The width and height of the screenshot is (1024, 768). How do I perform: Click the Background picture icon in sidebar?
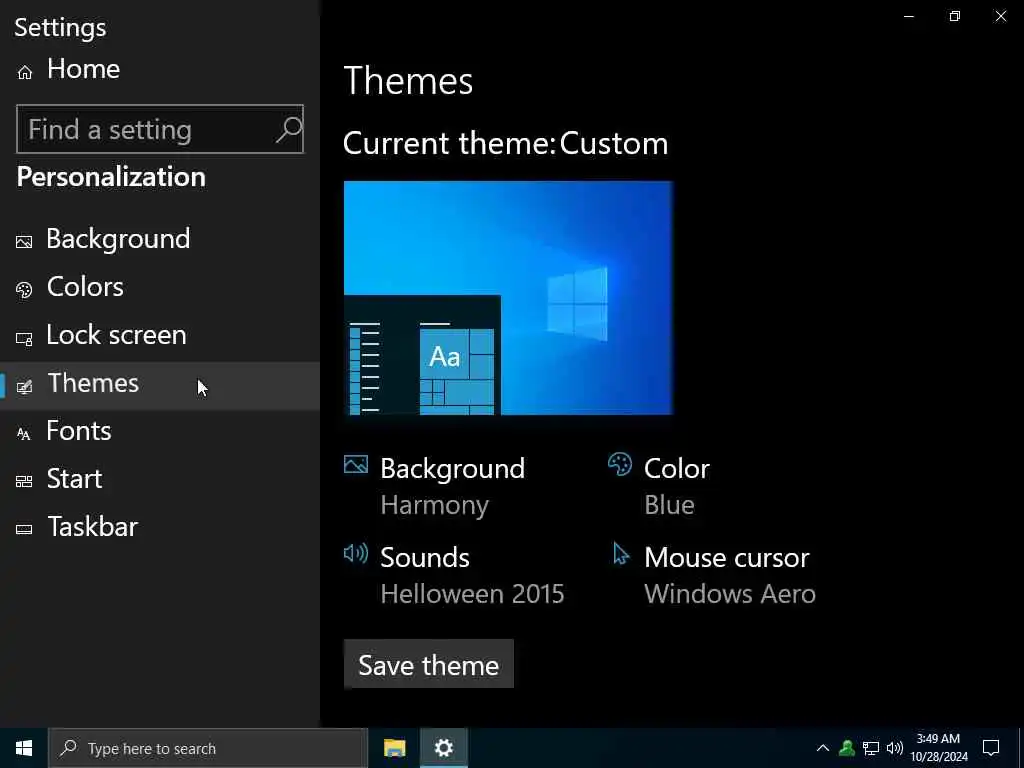(x=24, y=242)
